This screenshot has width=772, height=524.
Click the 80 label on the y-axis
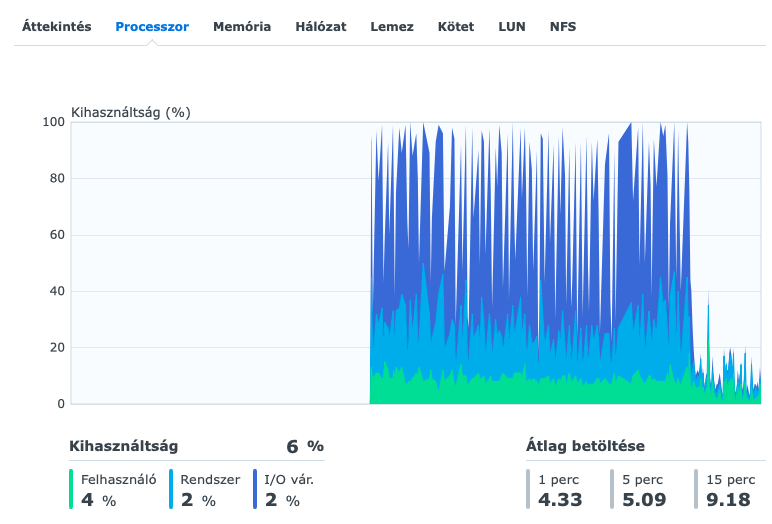pos(57,178)
